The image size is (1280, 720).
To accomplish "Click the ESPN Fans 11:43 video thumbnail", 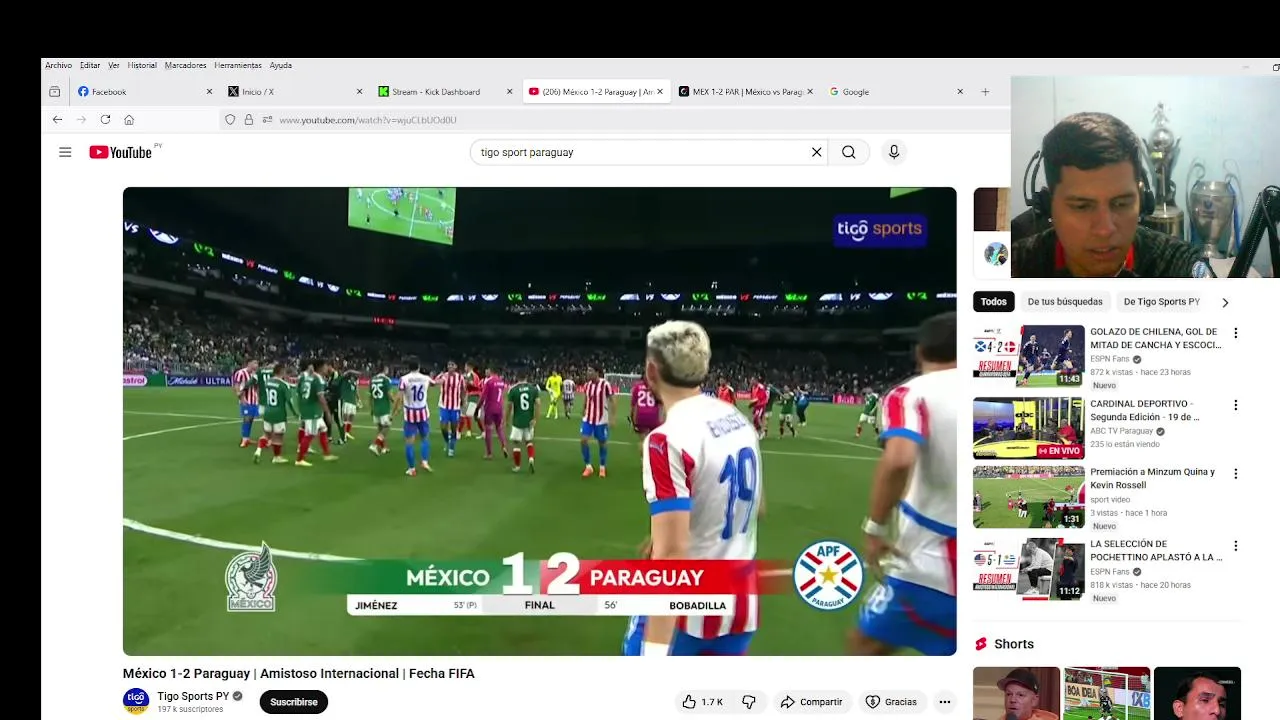I will click(1028, 356).
